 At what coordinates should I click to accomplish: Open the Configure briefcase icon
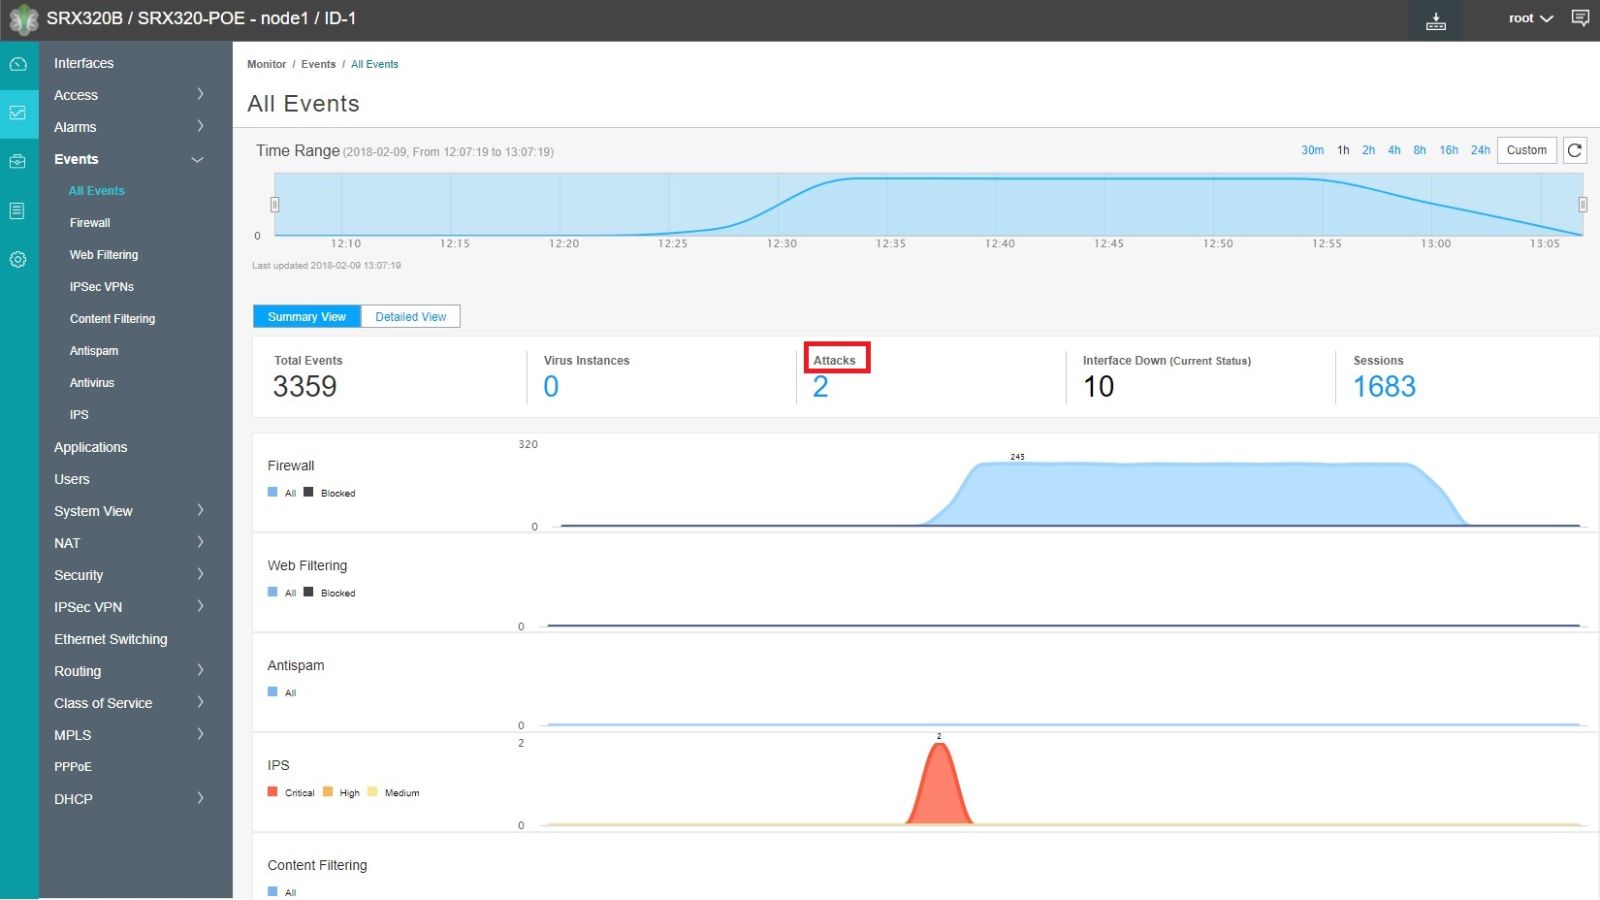[x=18, y=161]
